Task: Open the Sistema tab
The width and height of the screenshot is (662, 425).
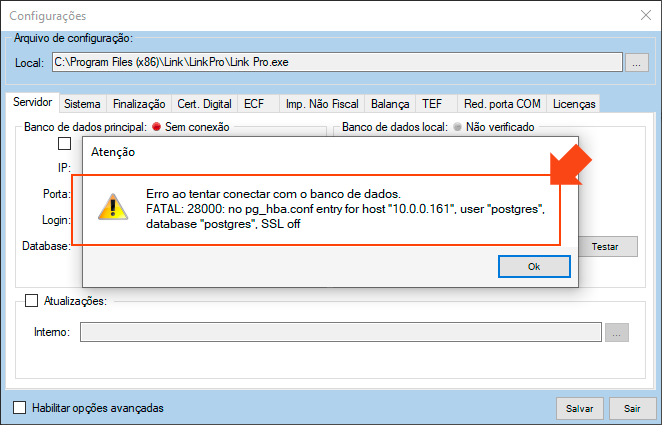Action: pos(82,103)
